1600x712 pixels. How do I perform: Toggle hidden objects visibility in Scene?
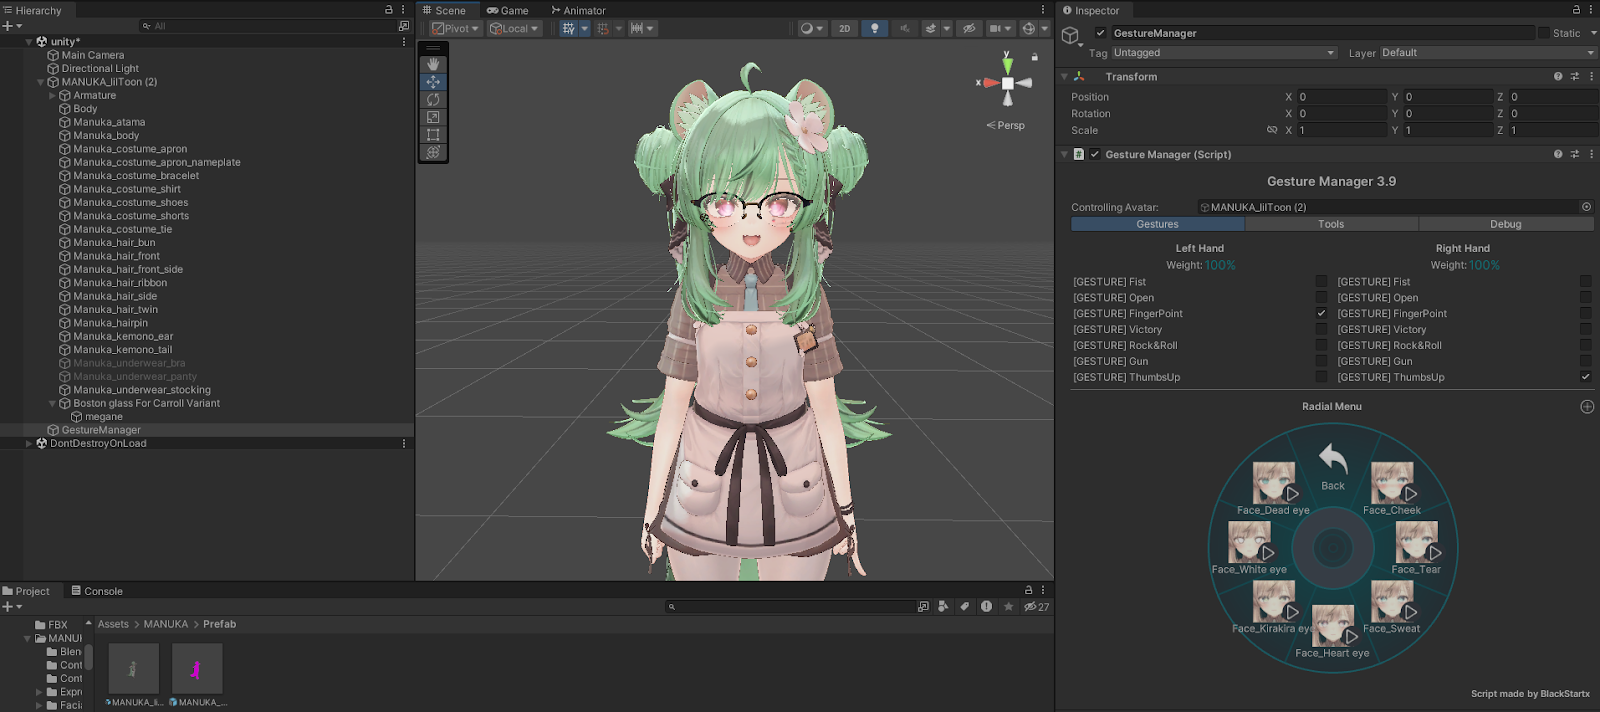969,29
